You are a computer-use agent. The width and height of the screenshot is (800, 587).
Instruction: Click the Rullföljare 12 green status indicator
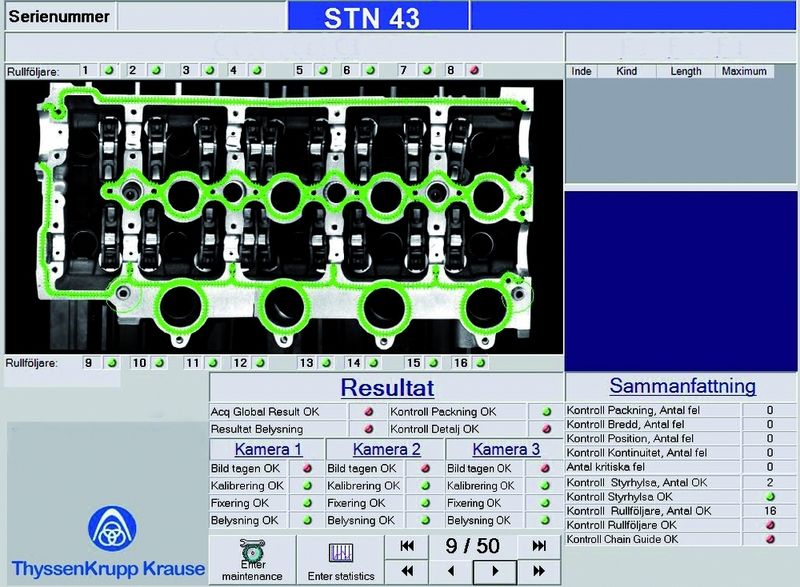(x=261, y=363)
